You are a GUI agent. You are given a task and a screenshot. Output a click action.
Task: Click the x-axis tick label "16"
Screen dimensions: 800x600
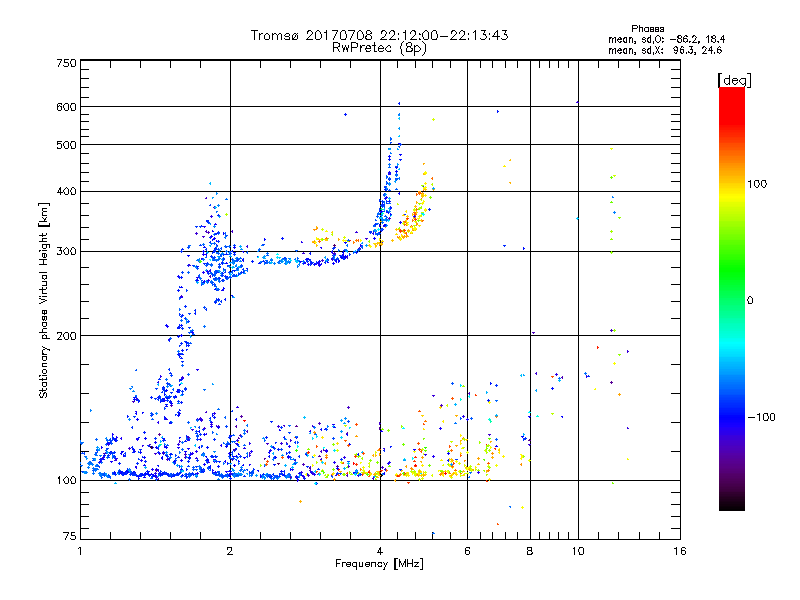[x=680, y=551]
